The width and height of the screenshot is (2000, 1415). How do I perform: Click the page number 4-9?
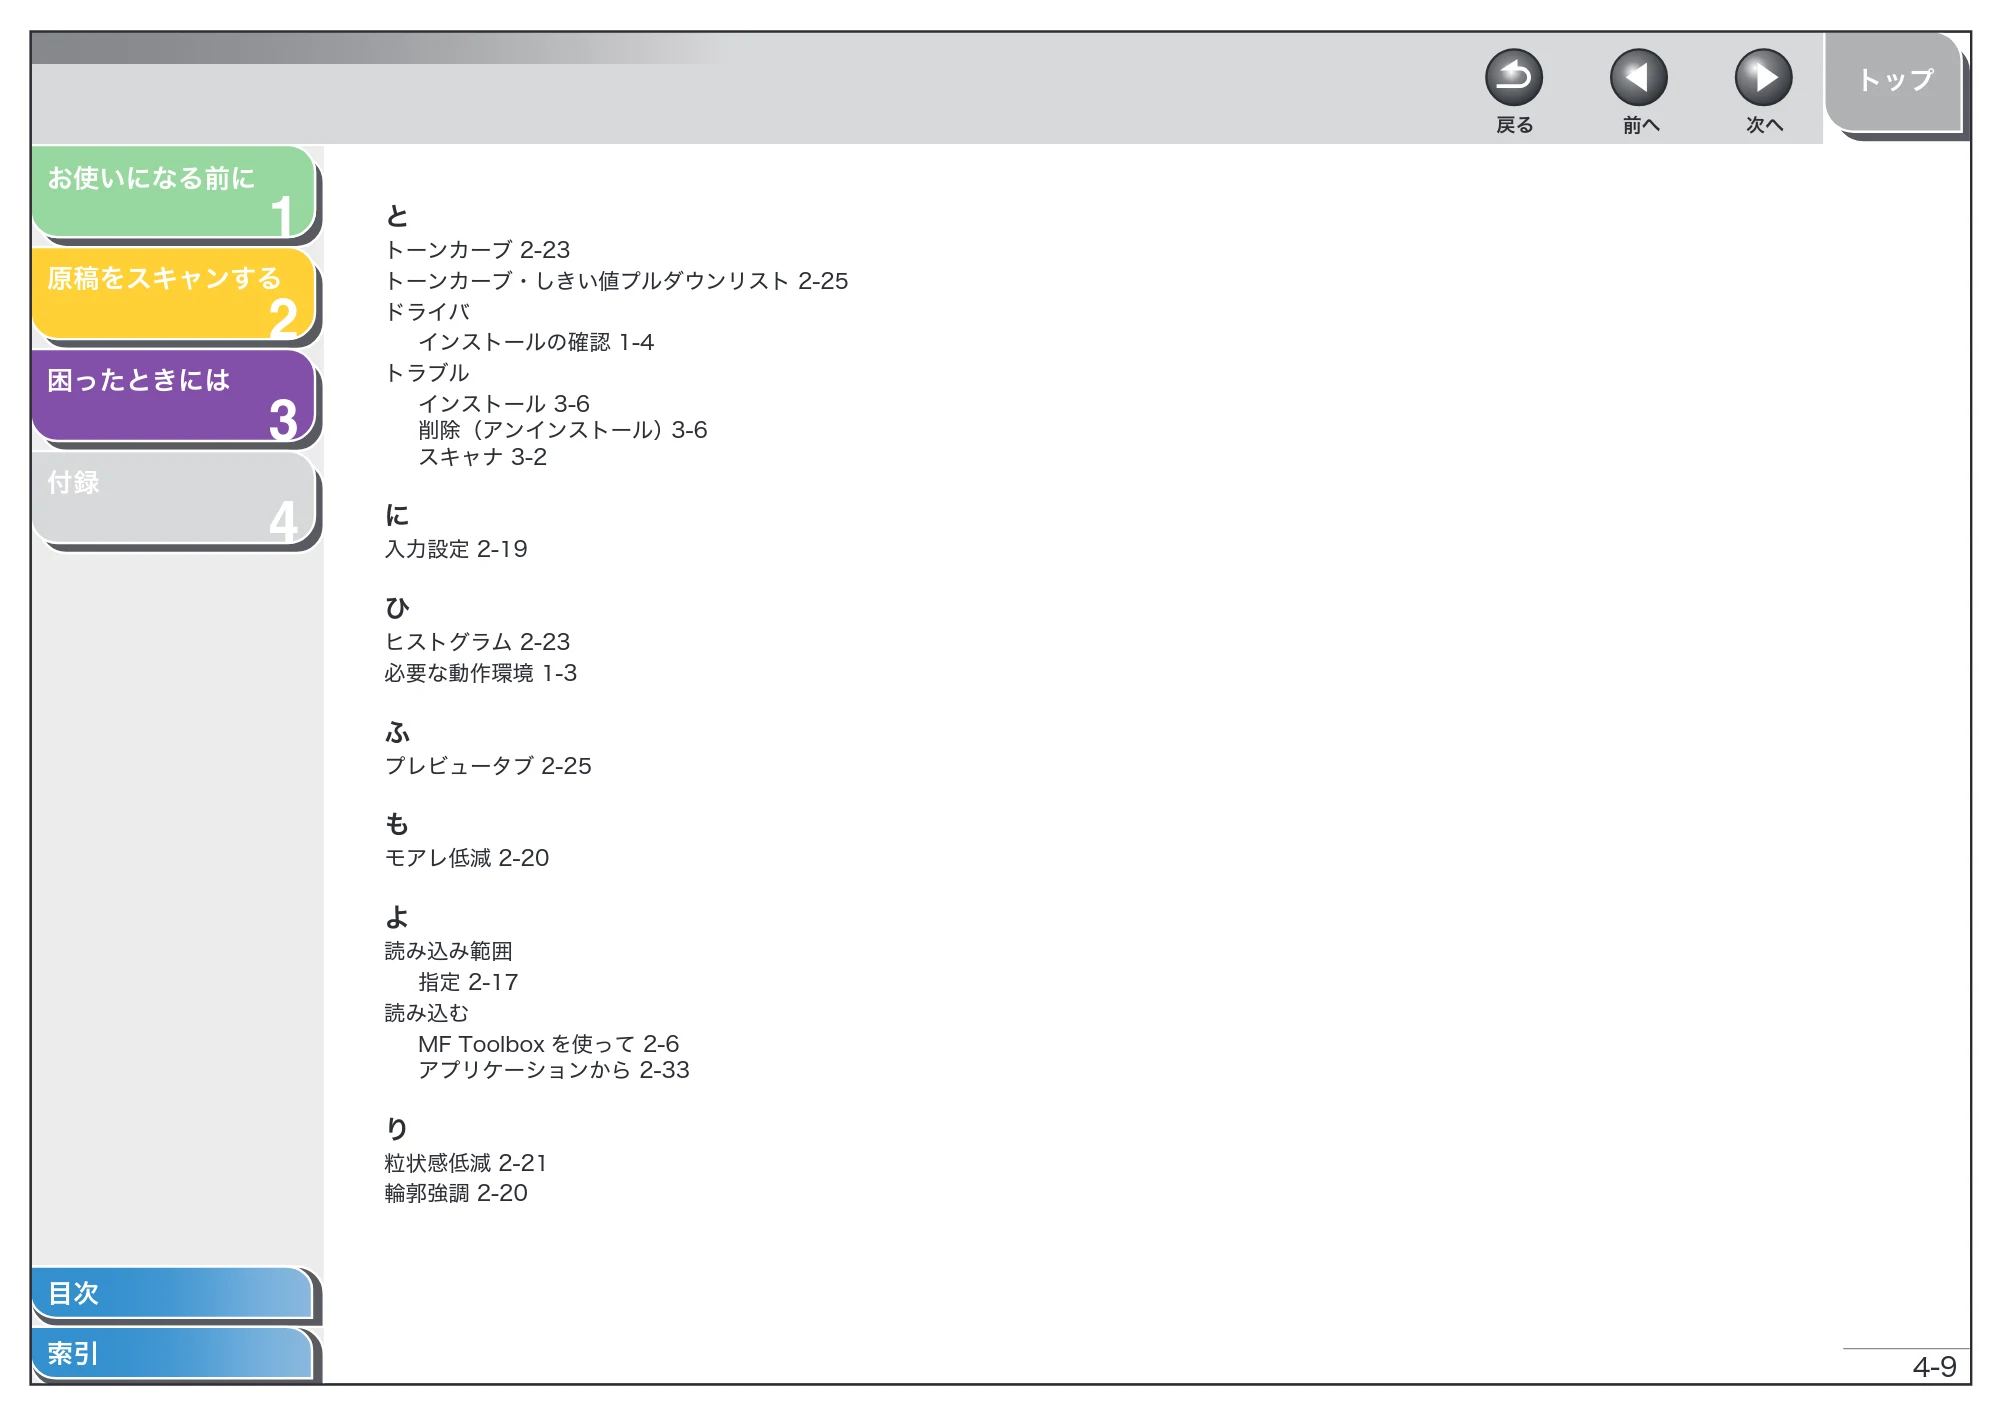[x=1934, y=1367]
